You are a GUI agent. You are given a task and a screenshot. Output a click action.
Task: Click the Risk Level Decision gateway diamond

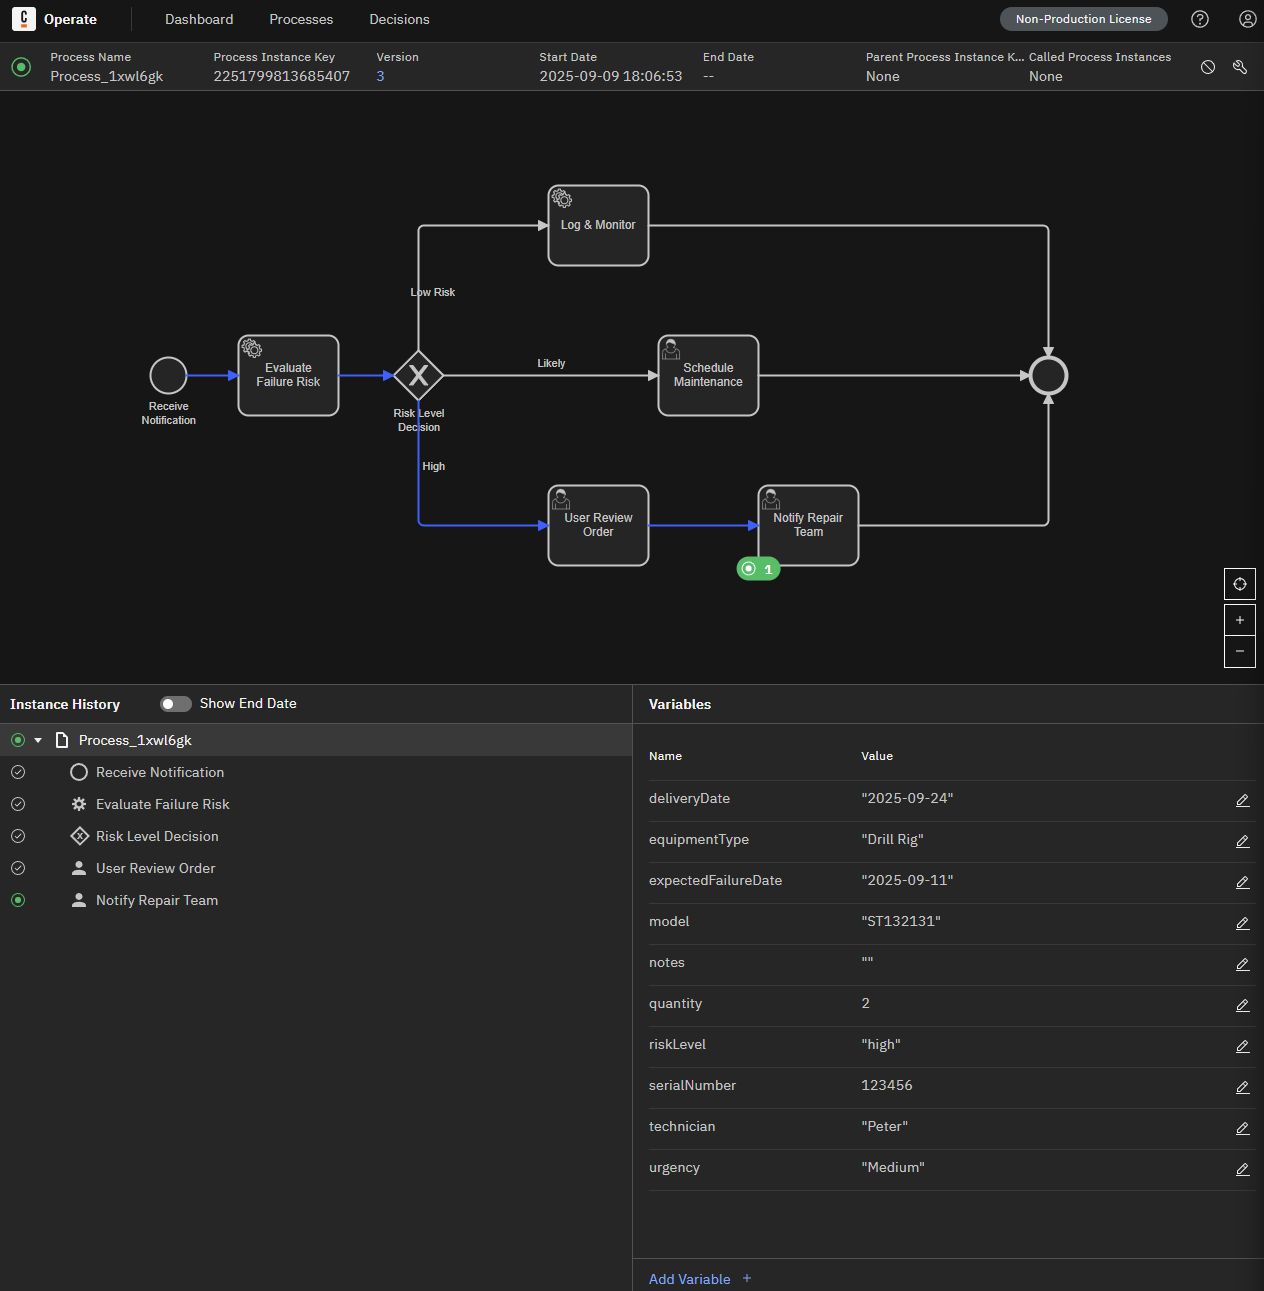coord(418,376)
